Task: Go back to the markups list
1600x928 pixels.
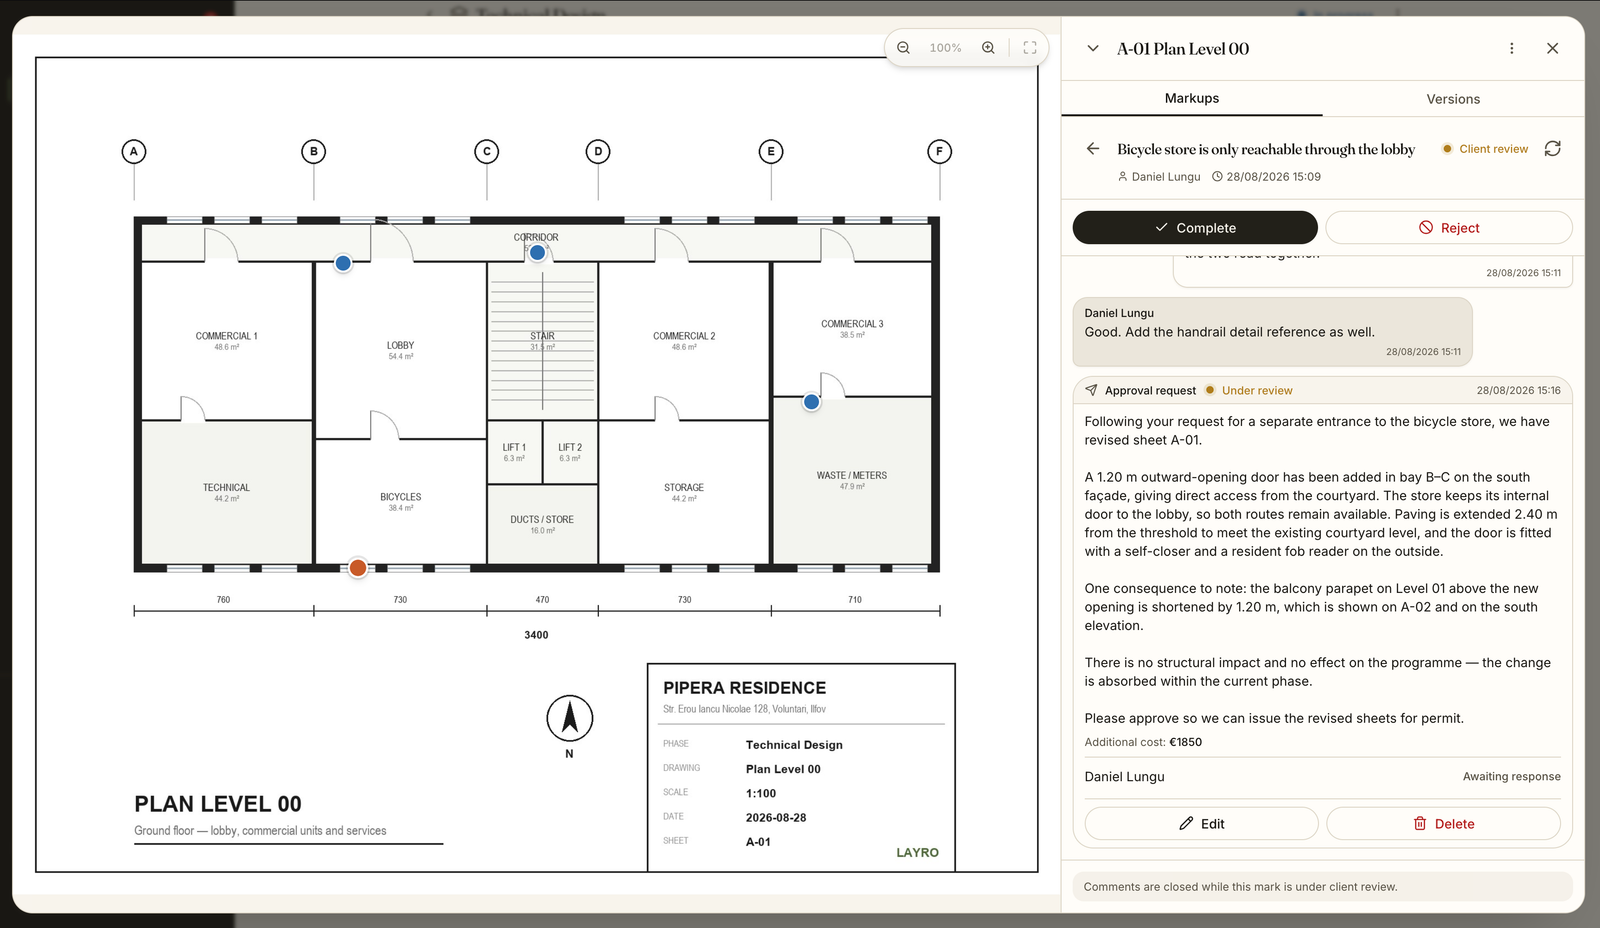Action: coord(1093,149)
